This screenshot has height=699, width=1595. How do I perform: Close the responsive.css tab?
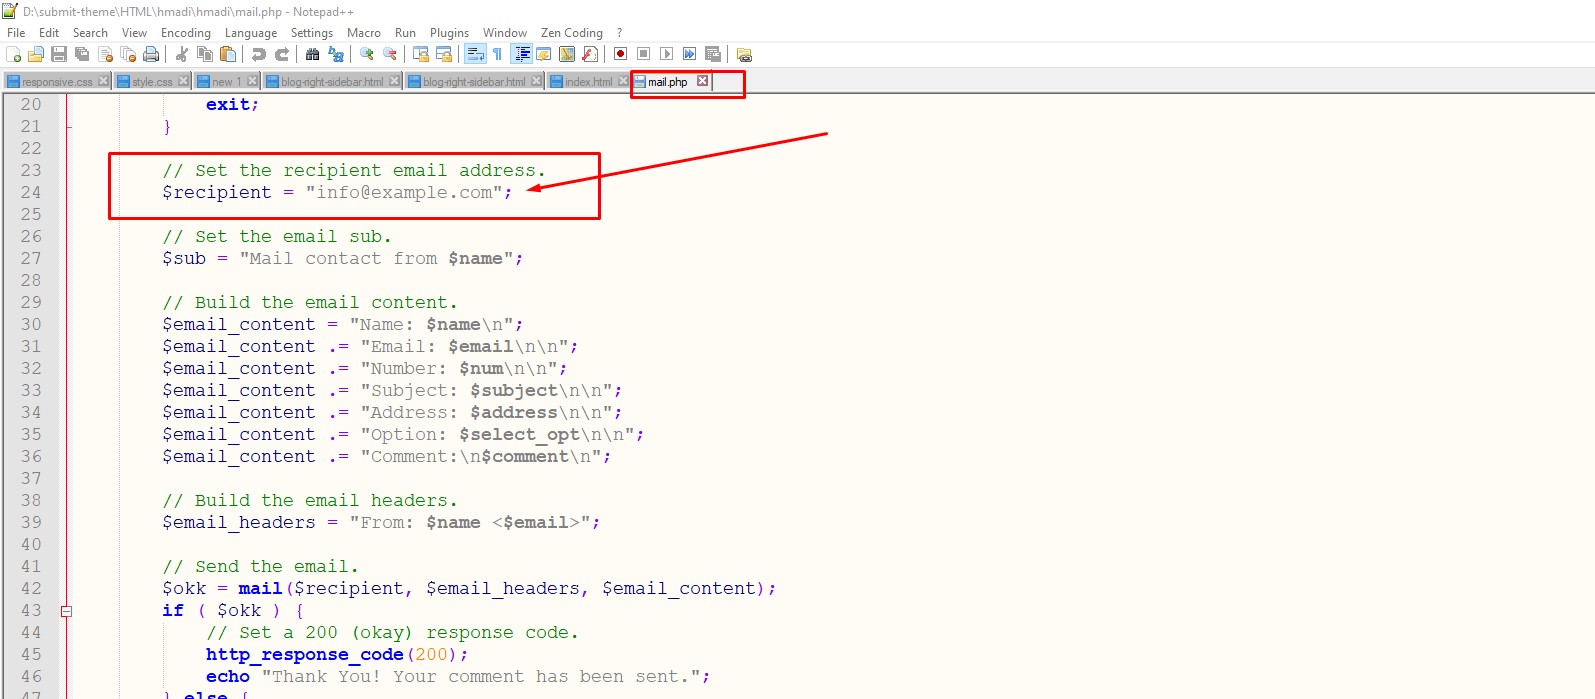pyautogui.click(x=103, y=81)
